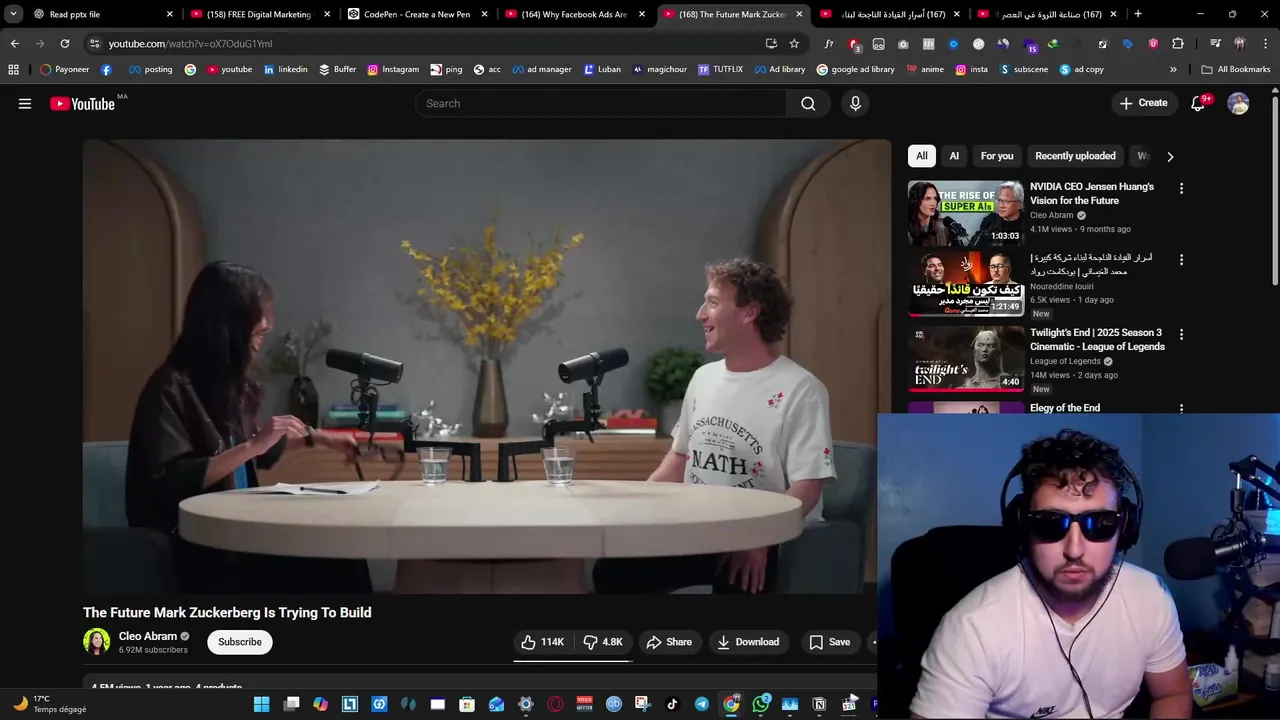Open weather widget showing 17°C
The image size is (1280, 720).
click(50, 704)
